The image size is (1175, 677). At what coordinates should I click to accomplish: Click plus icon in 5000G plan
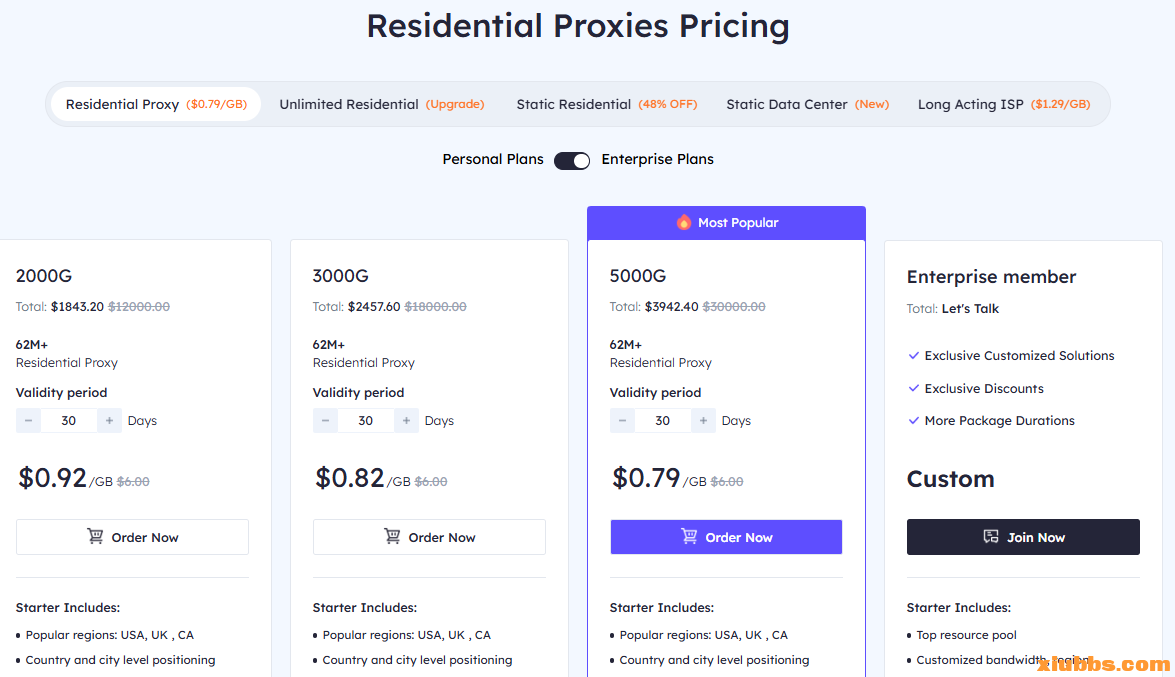coord(703,421)
